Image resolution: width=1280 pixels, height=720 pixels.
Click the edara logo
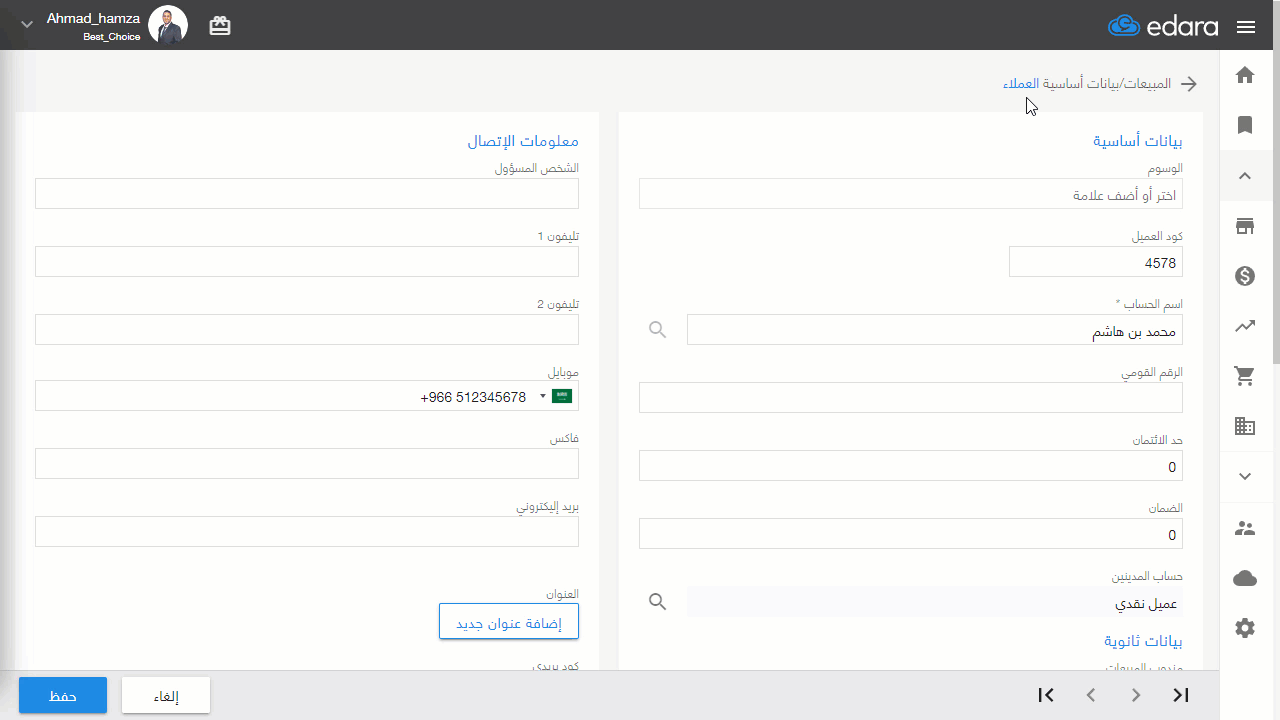point(1163,26)
